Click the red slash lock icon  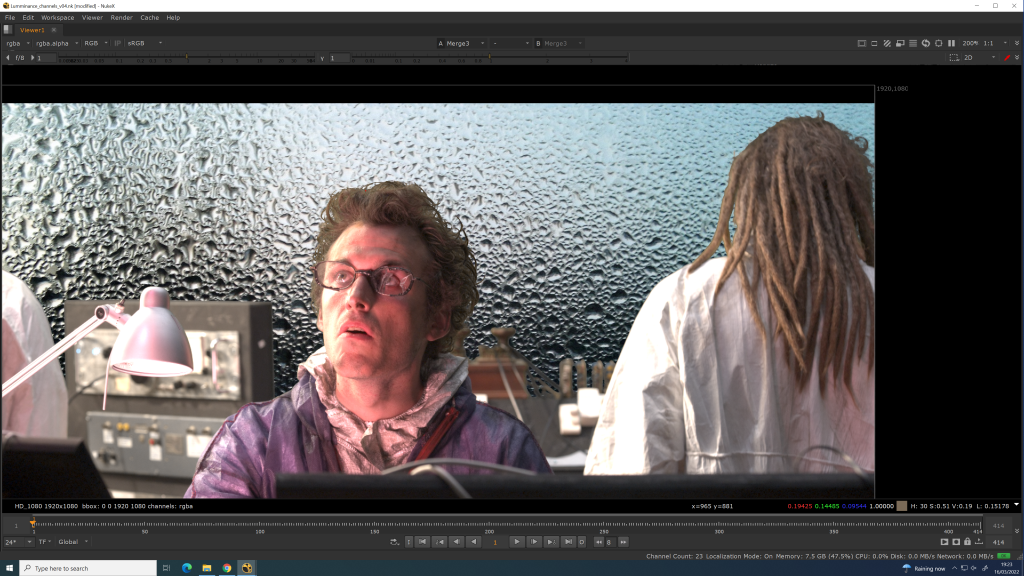coord(1007,57)
